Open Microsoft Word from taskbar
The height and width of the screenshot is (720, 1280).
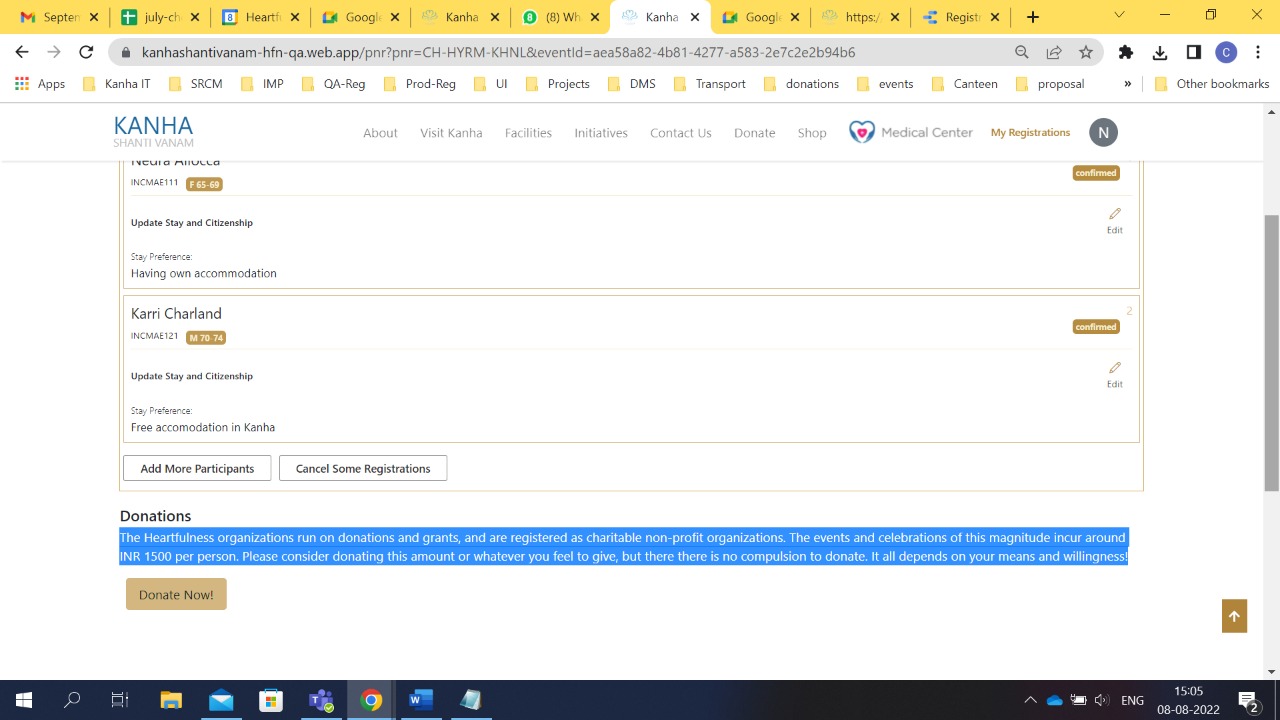(421, 700)
